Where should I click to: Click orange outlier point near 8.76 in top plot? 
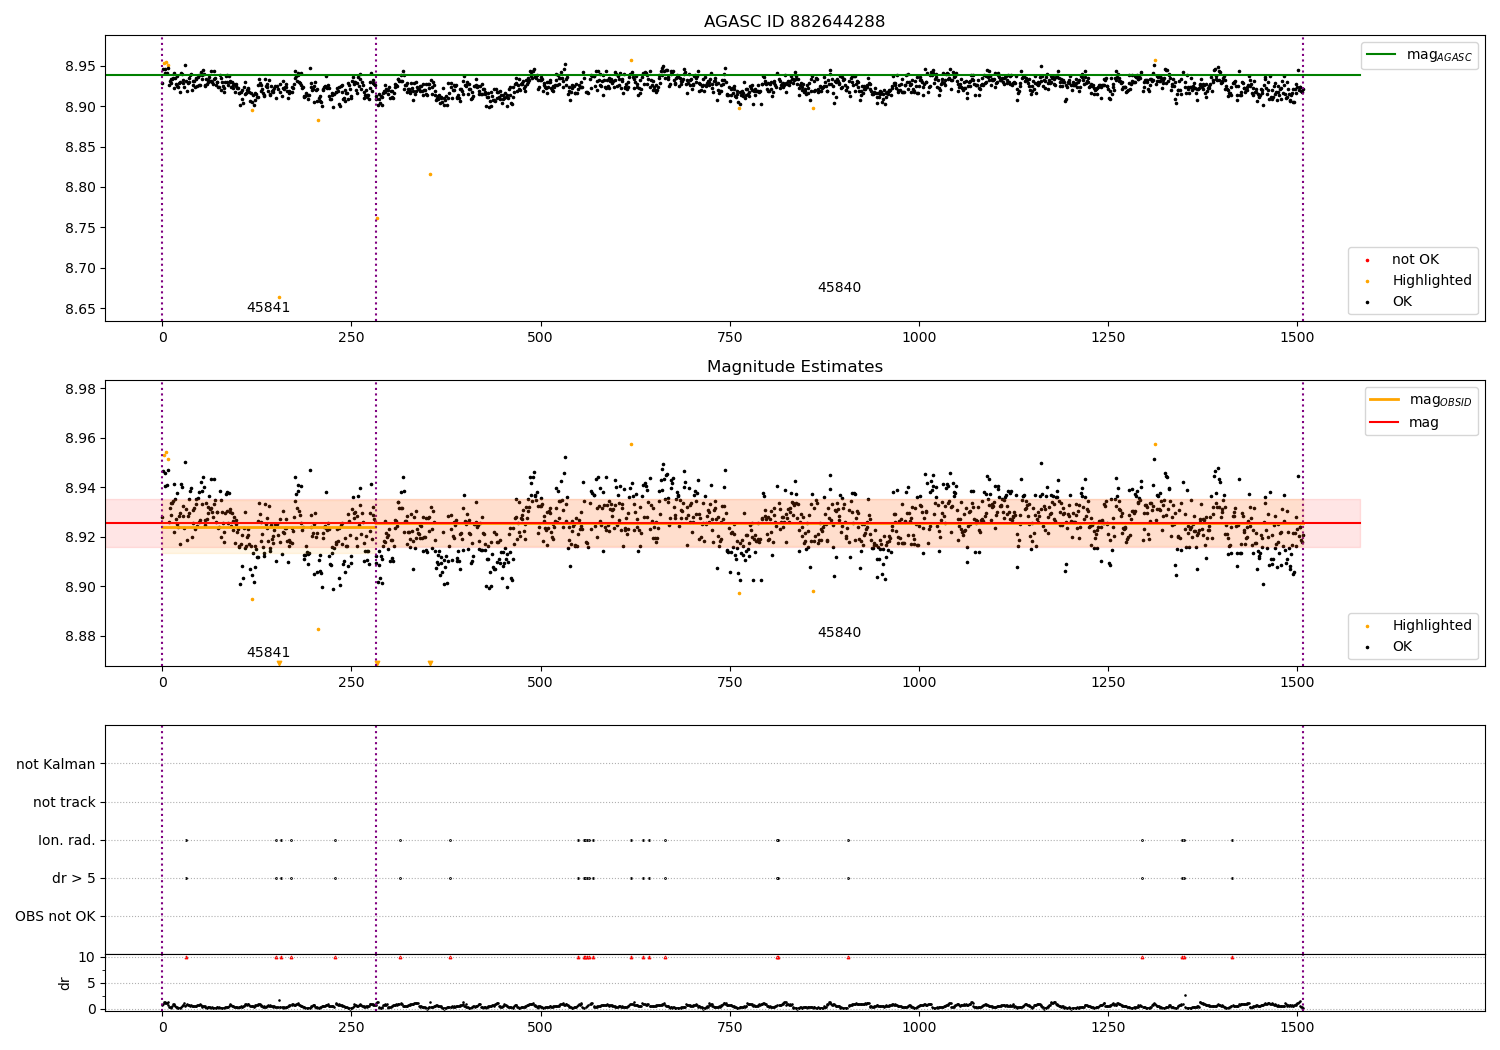coord(377,219)
